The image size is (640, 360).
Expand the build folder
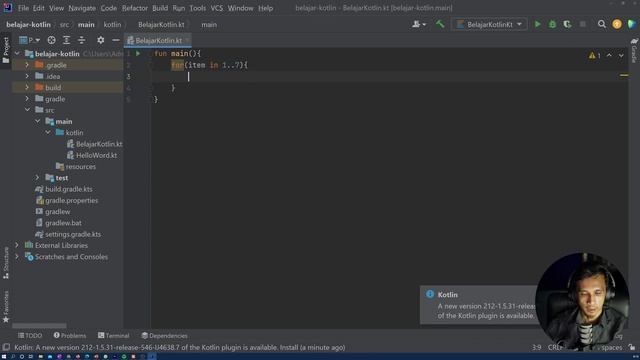point(27,87)
